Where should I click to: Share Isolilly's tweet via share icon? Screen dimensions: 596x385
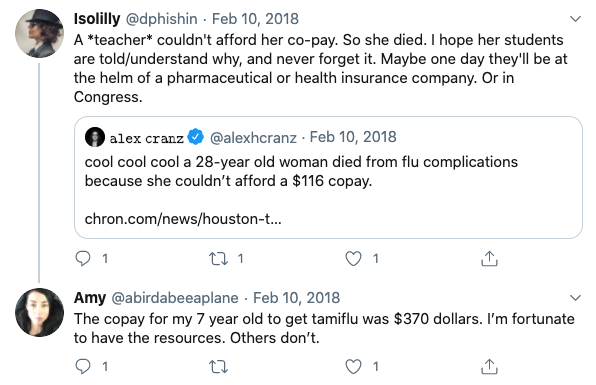click(x=489, y=258)
